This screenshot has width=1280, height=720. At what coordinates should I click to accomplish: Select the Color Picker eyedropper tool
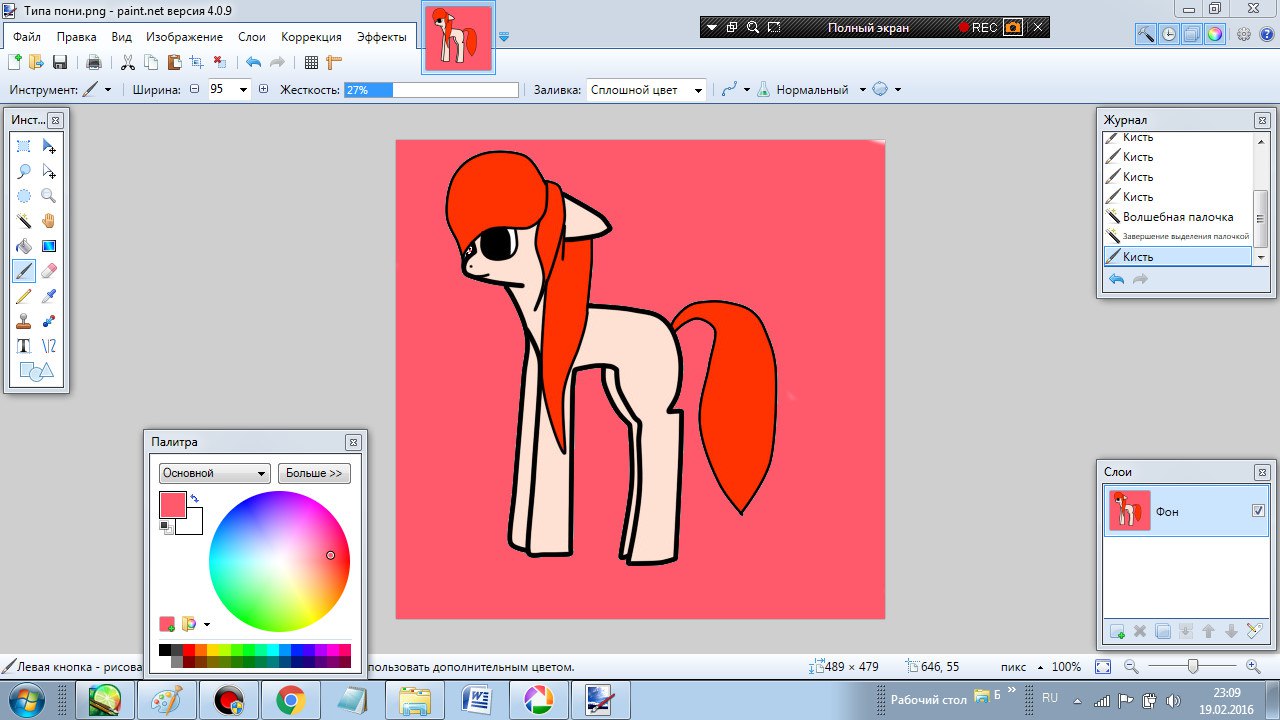49,296
